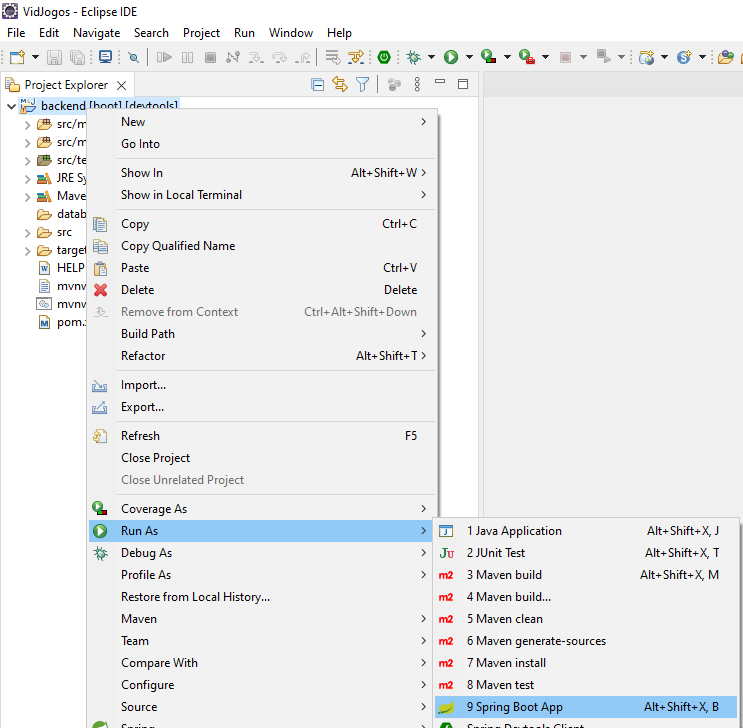Viewport: 743px width, 728px height.
Task: Click the Filter icon in Project Explorer
Action: click(362, 84)
